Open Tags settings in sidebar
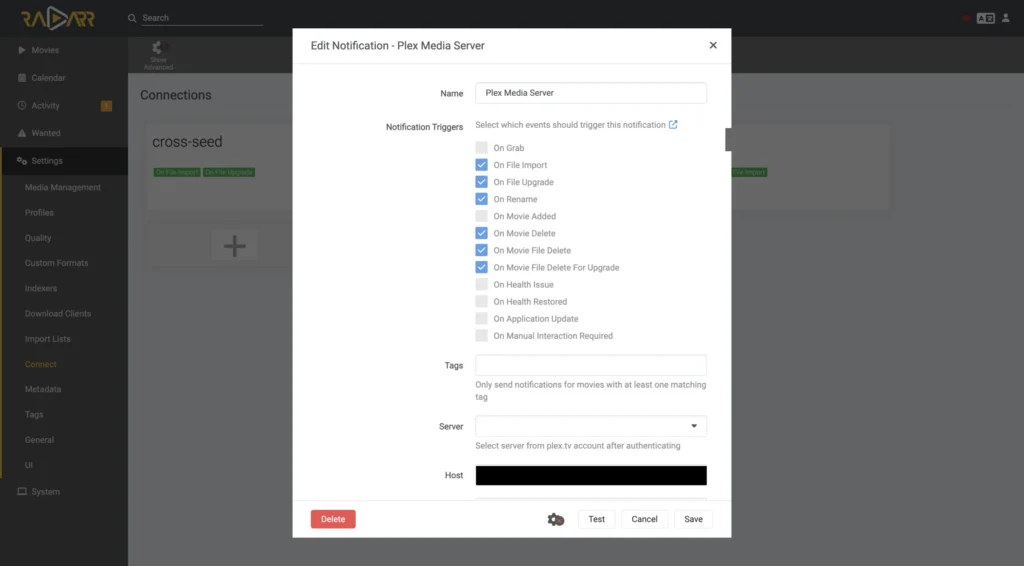 point(34,415)
